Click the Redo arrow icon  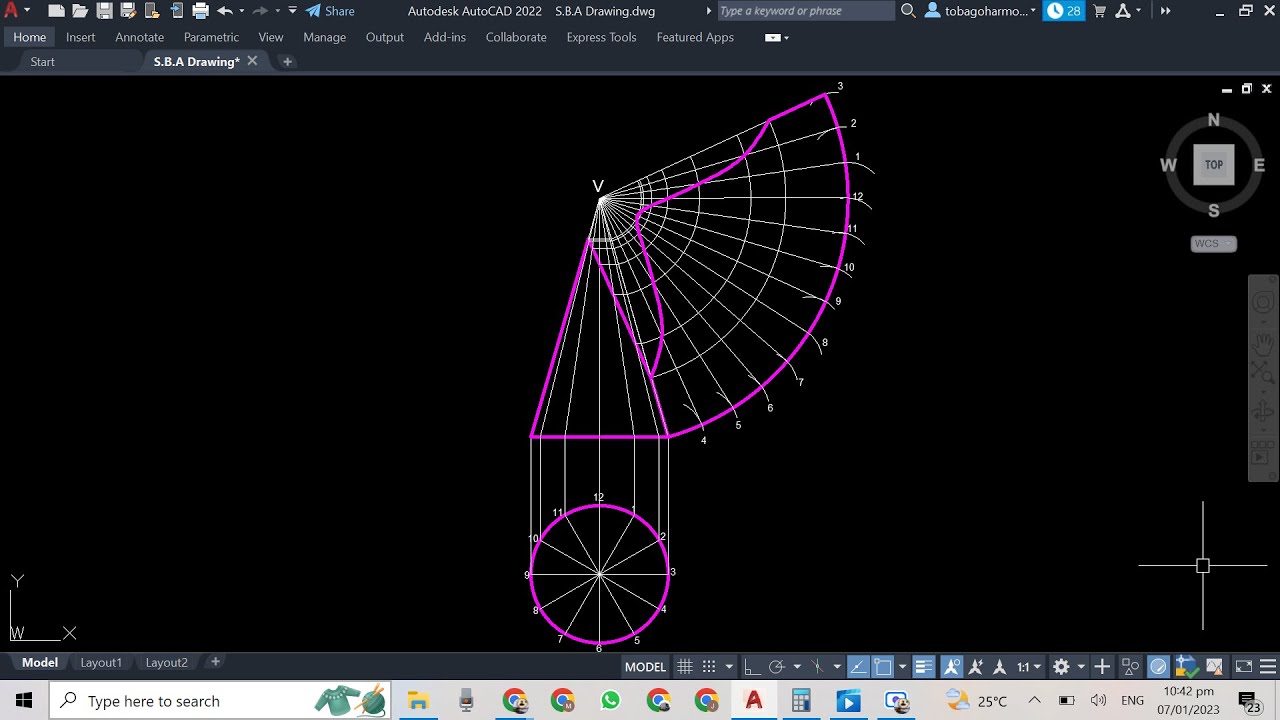[260, 11]
